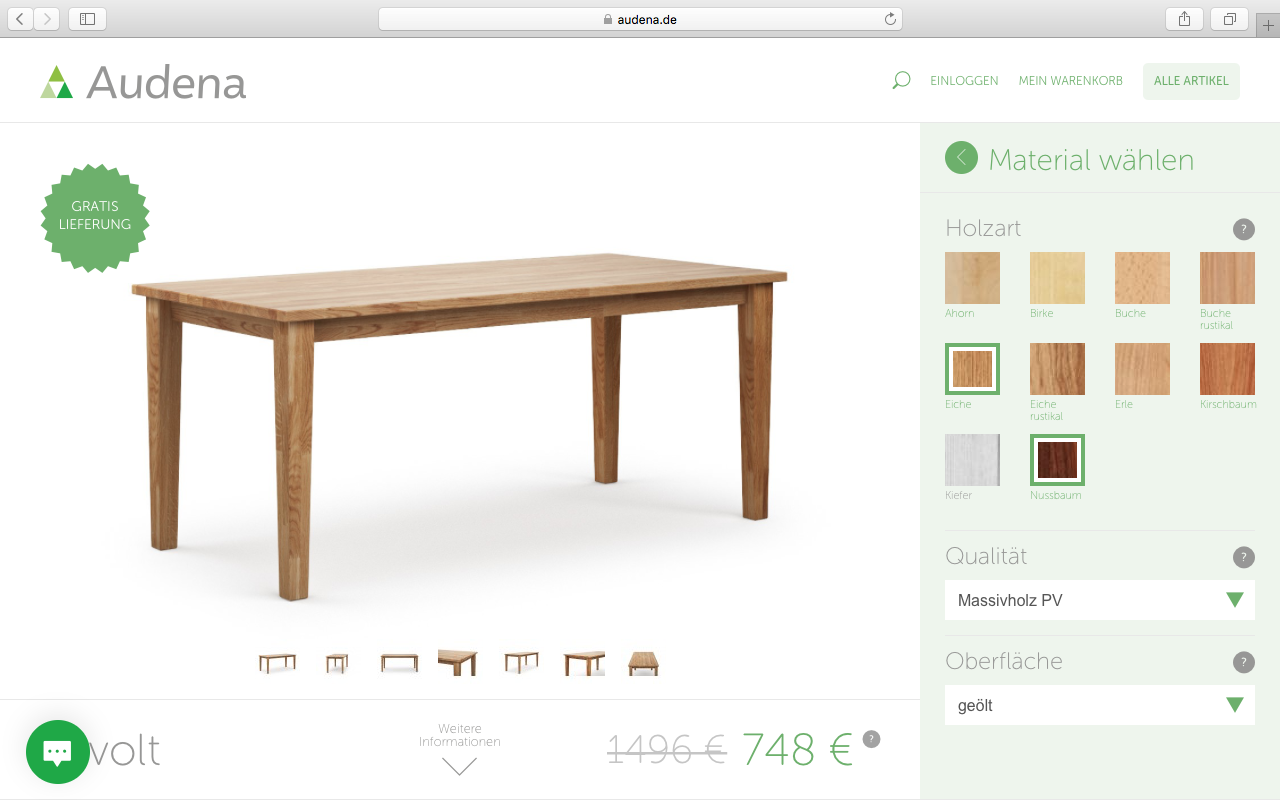Open the help icon beside Qualität
This screenshot has height=800, width=1280.
point(1243,557)
